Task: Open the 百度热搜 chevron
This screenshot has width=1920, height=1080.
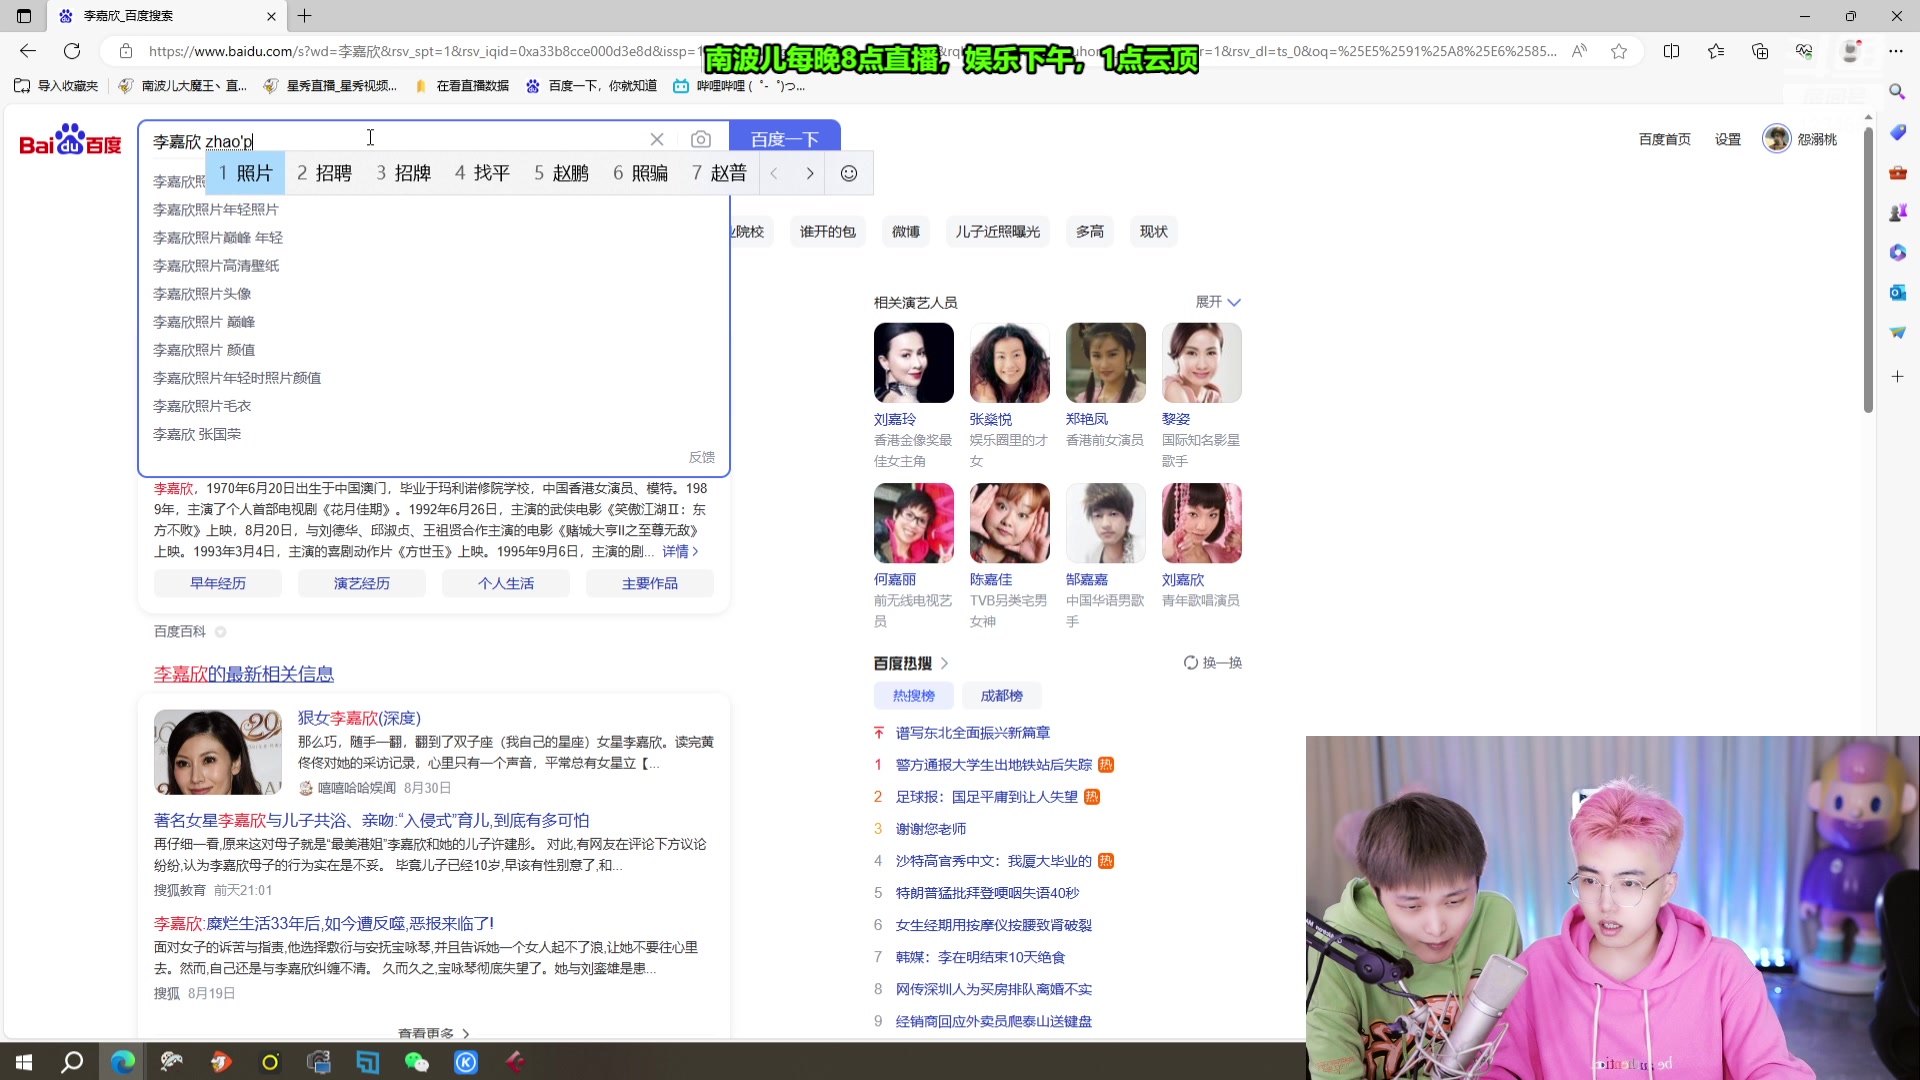Action: click(x=944, y=663)
